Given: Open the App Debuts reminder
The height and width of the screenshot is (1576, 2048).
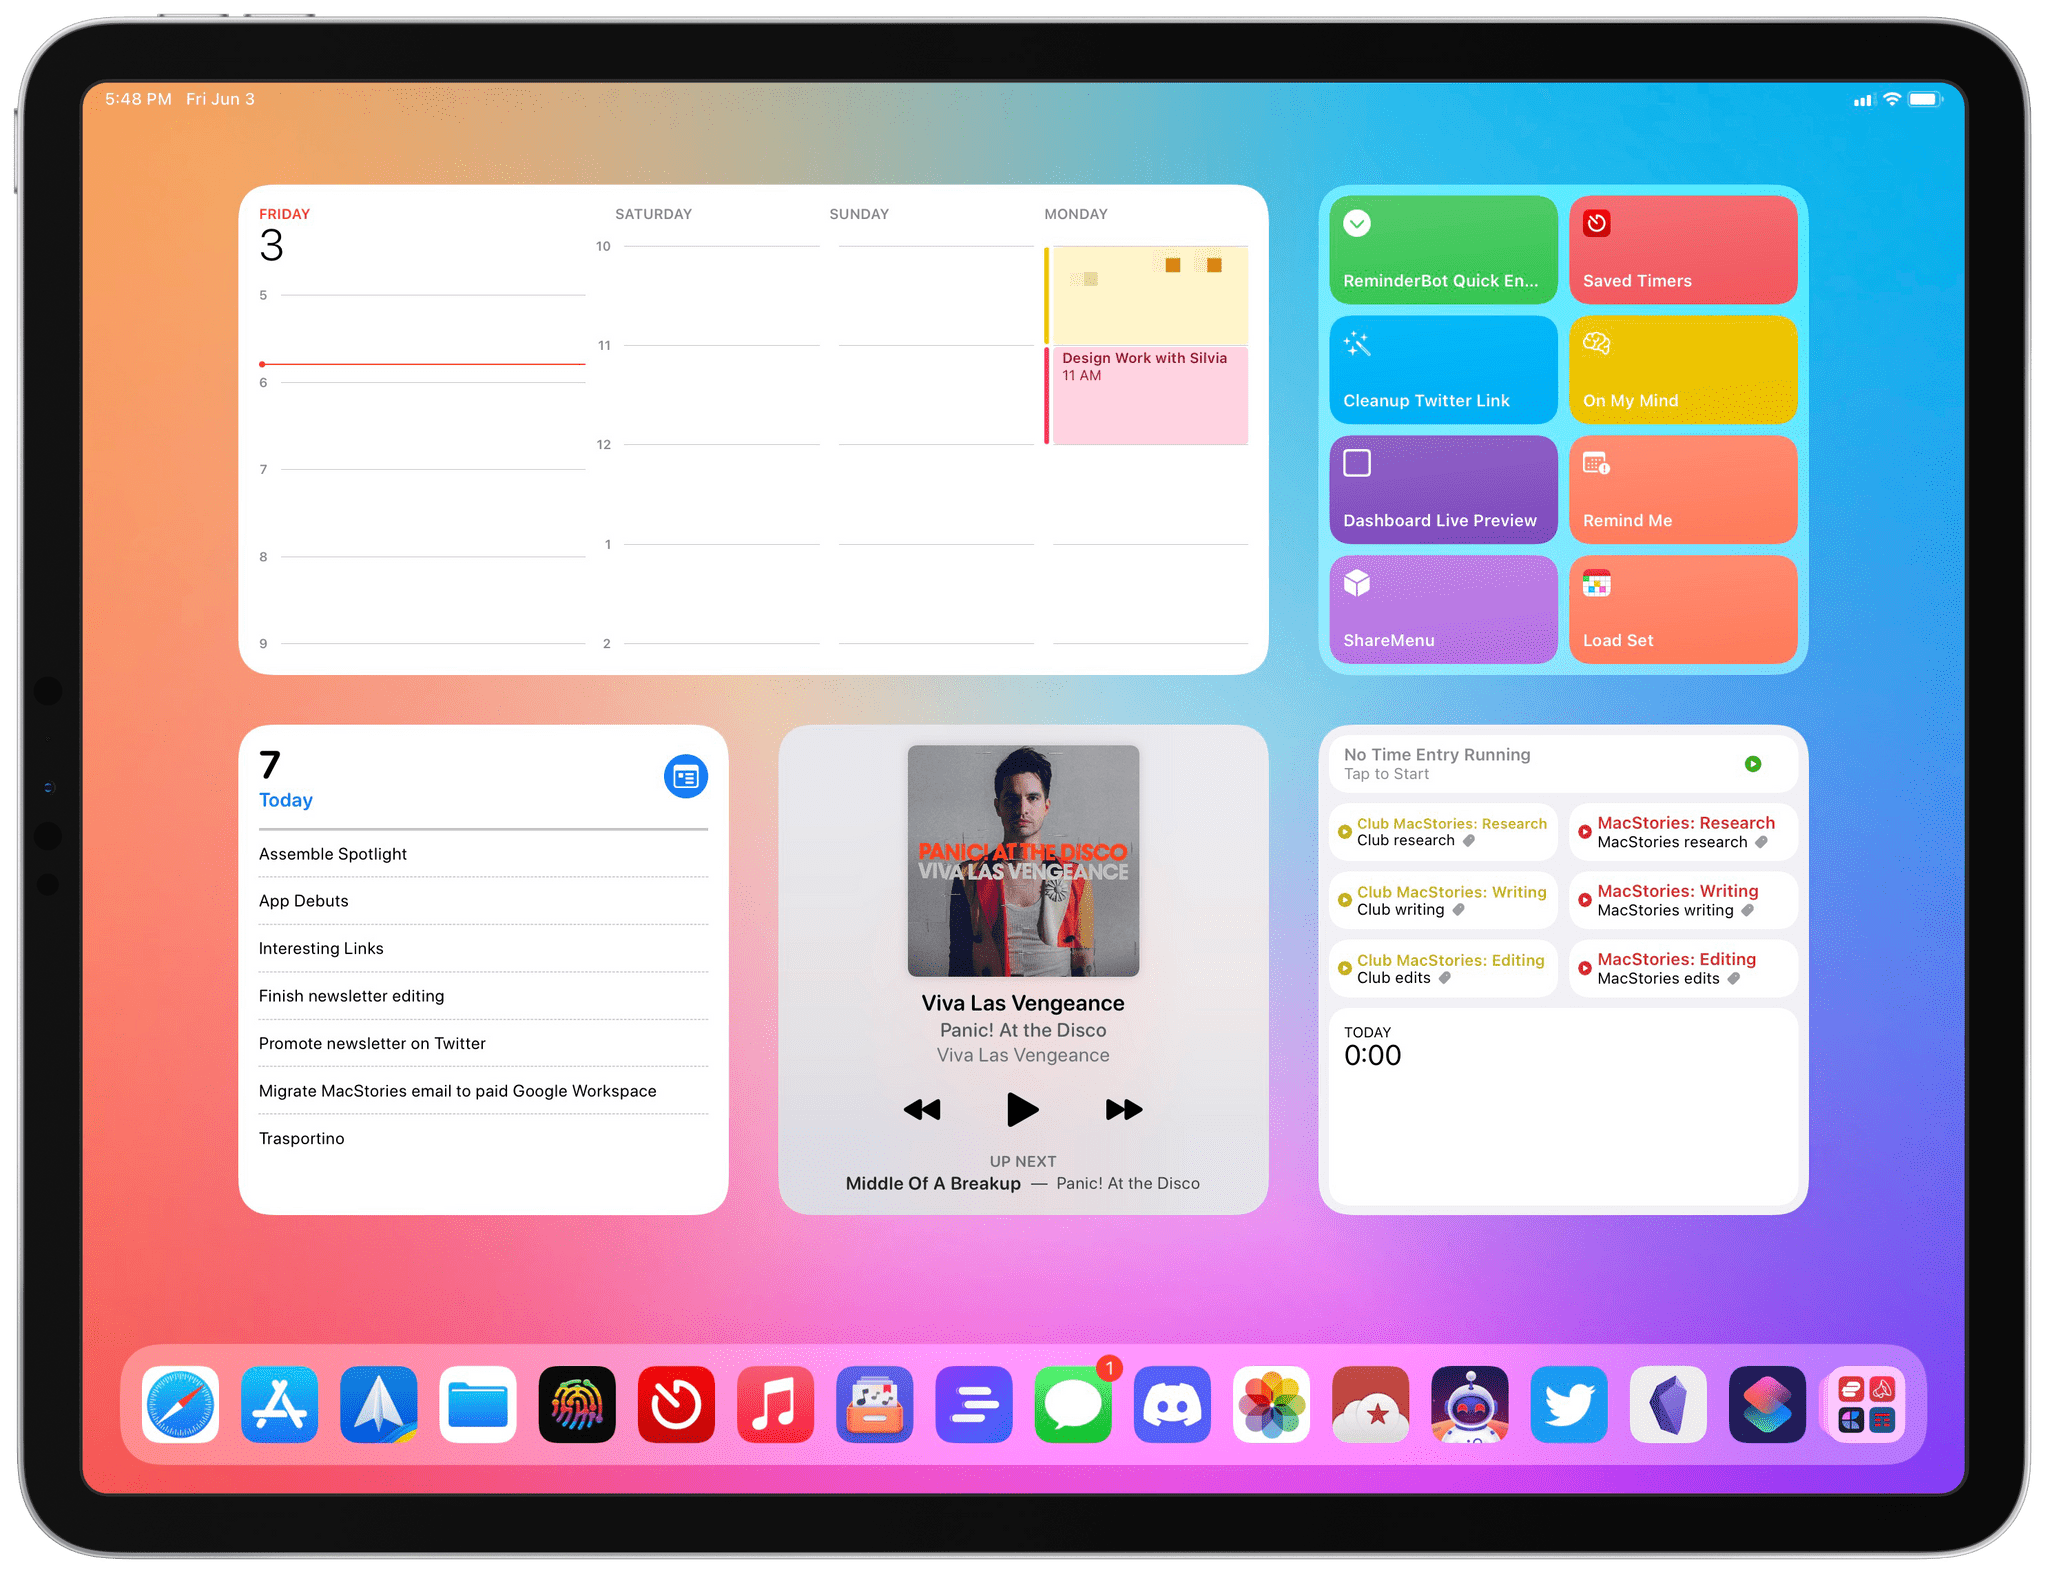Looking at the screenshot, I should pos(483,901).
